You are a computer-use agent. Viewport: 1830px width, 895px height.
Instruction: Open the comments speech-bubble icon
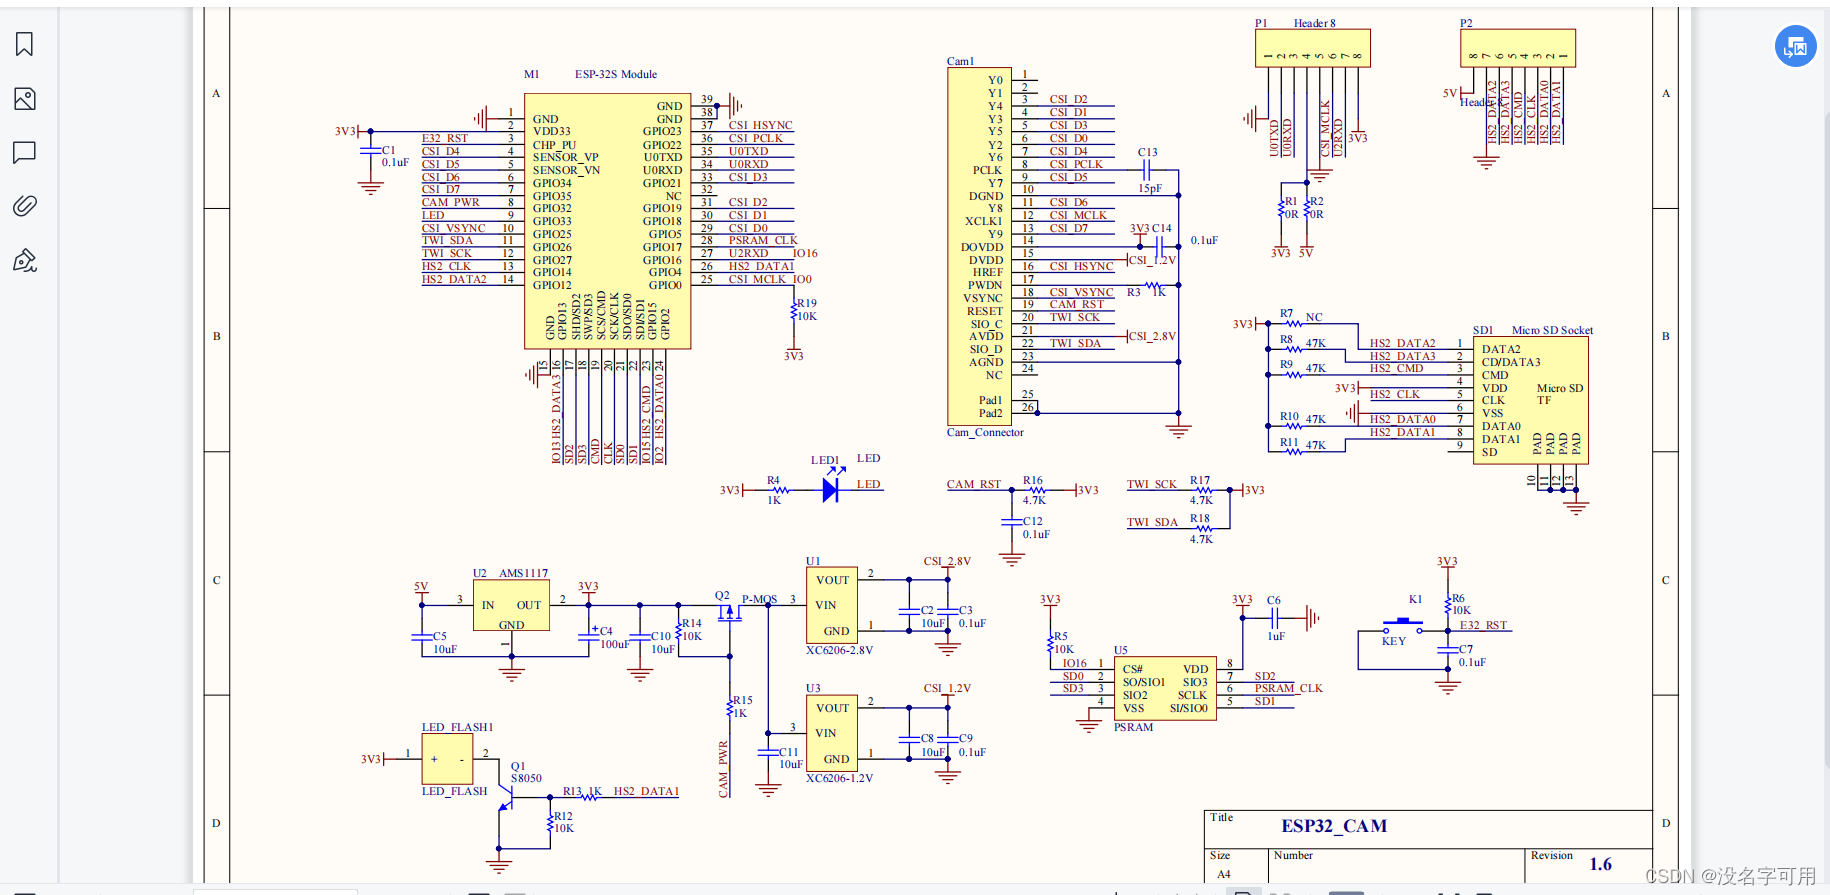pyautogui.click(x=25, y=152)
